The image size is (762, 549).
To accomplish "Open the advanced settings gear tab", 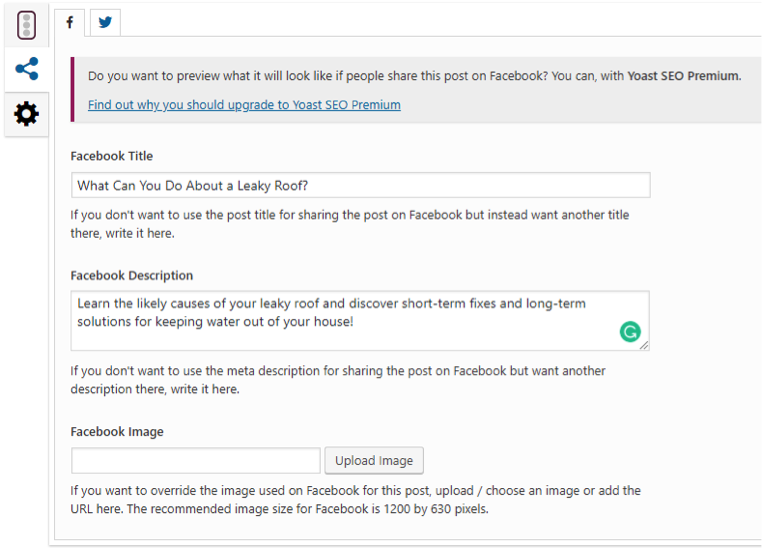I will (27, 114).
